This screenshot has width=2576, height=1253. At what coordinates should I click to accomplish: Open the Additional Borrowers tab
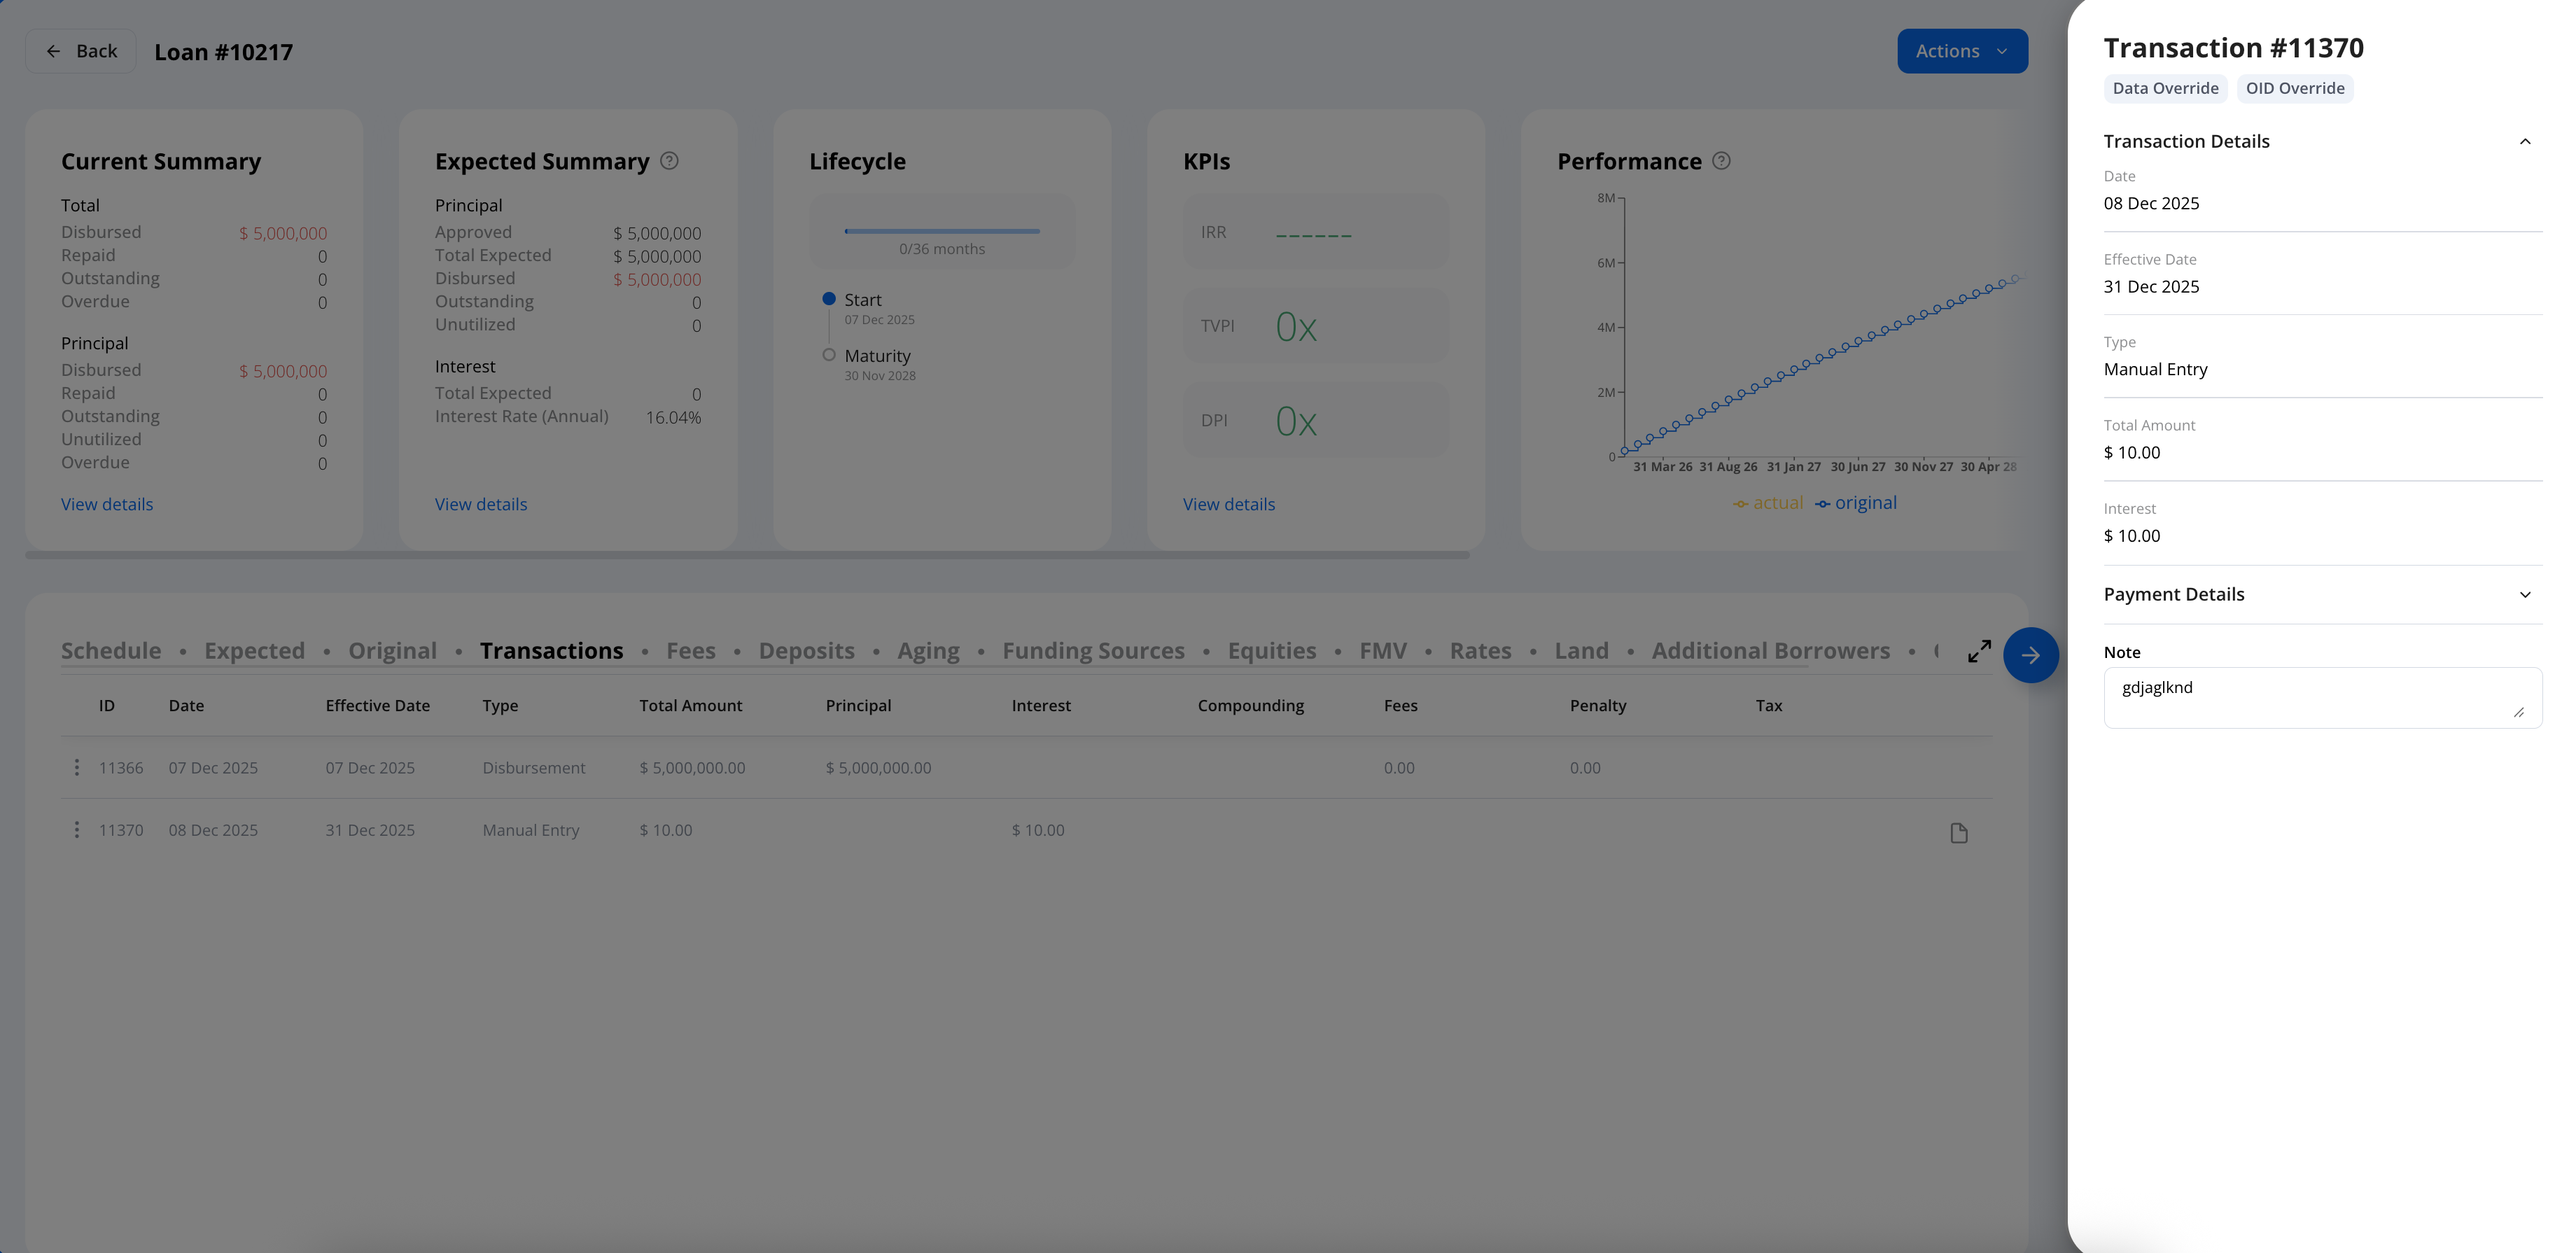coord(1771,650)
